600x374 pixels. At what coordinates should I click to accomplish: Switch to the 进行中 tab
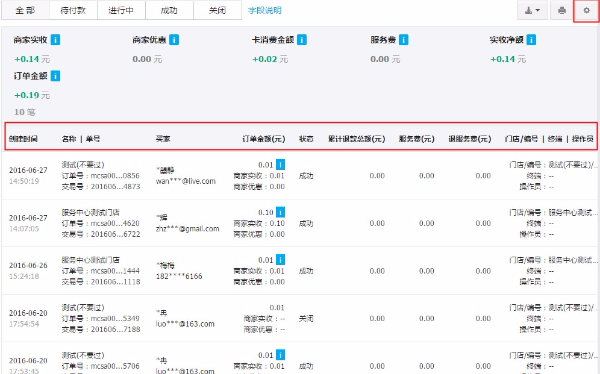pyautogui.click(x=121, y=10)
